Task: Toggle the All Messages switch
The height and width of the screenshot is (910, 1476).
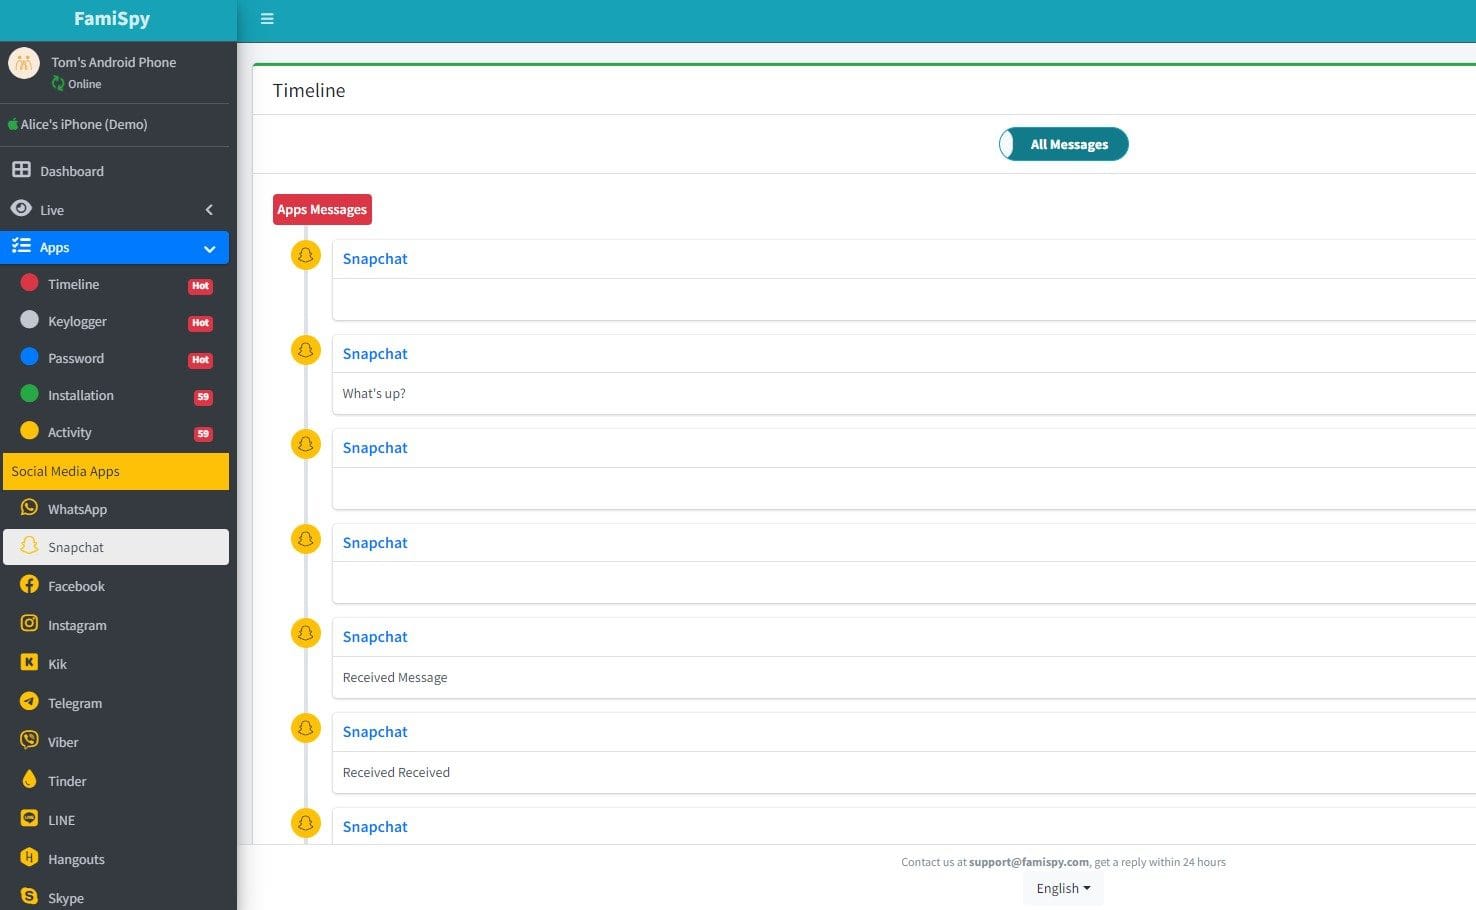Action: click(x=1063, y=144)
